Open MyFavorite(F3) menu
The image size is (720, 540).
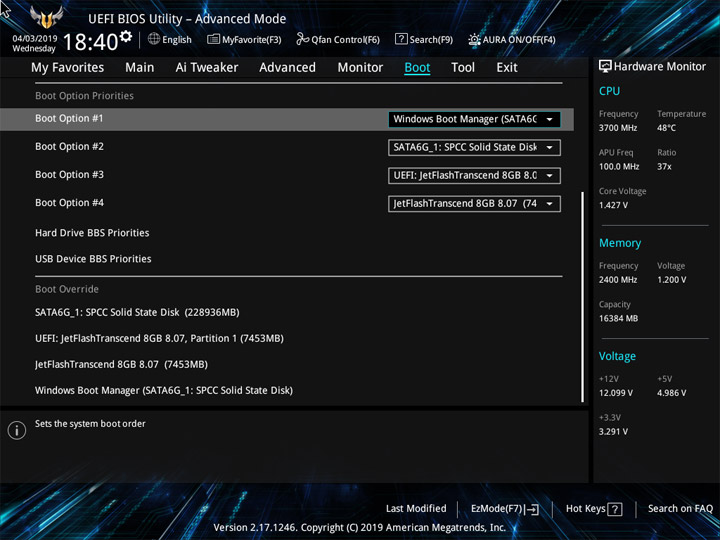pyautogui.click(x=244, y=39)
